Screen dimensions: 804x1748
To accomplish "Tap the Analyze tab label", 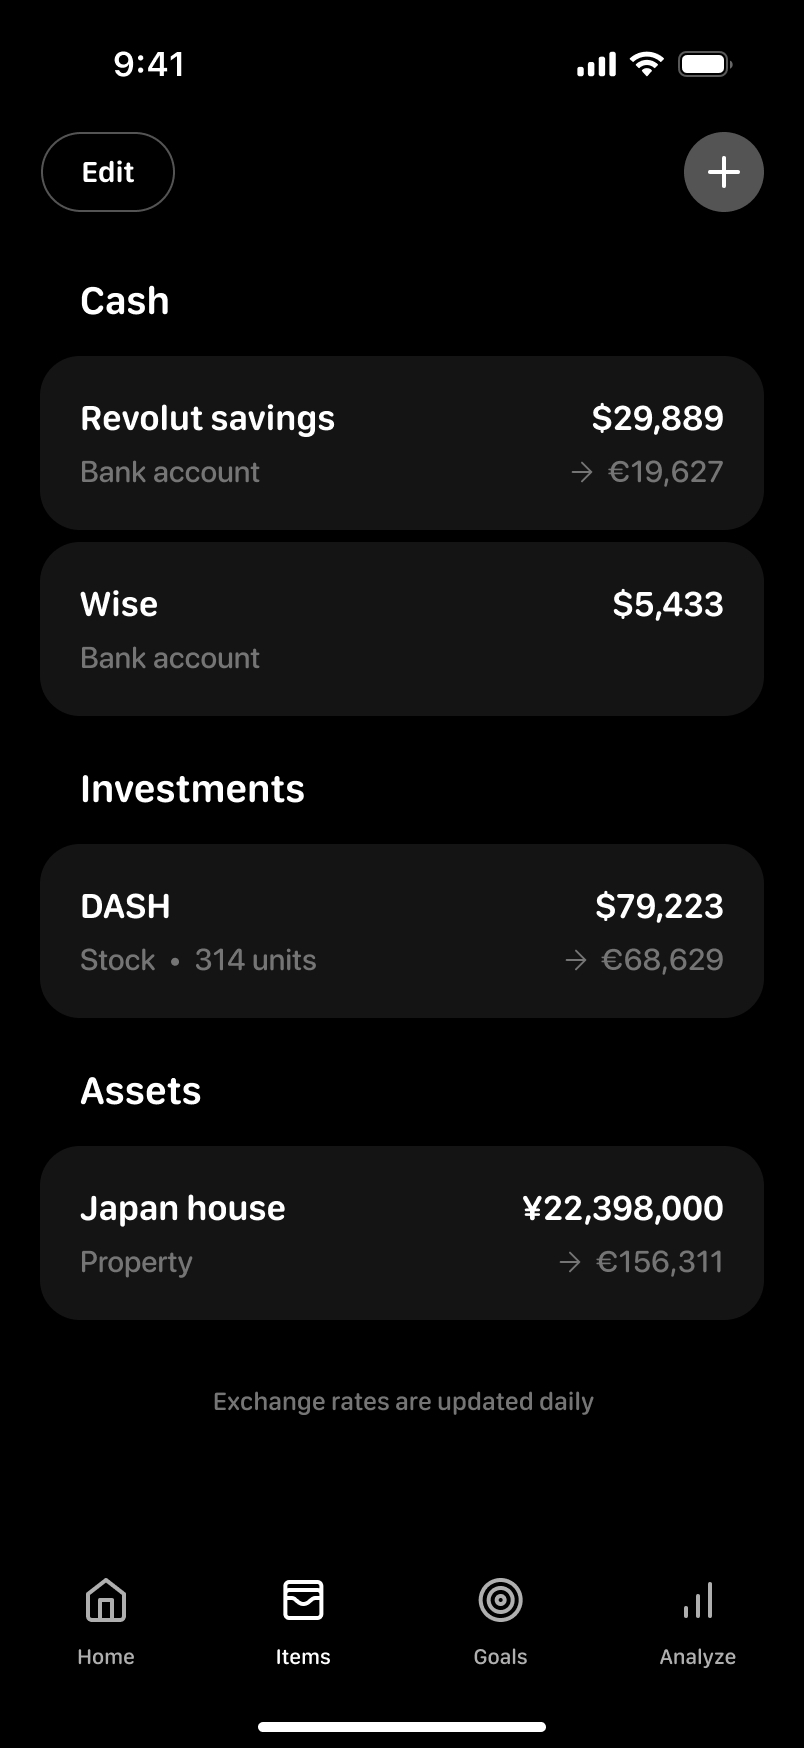I will coord(697,1657).
